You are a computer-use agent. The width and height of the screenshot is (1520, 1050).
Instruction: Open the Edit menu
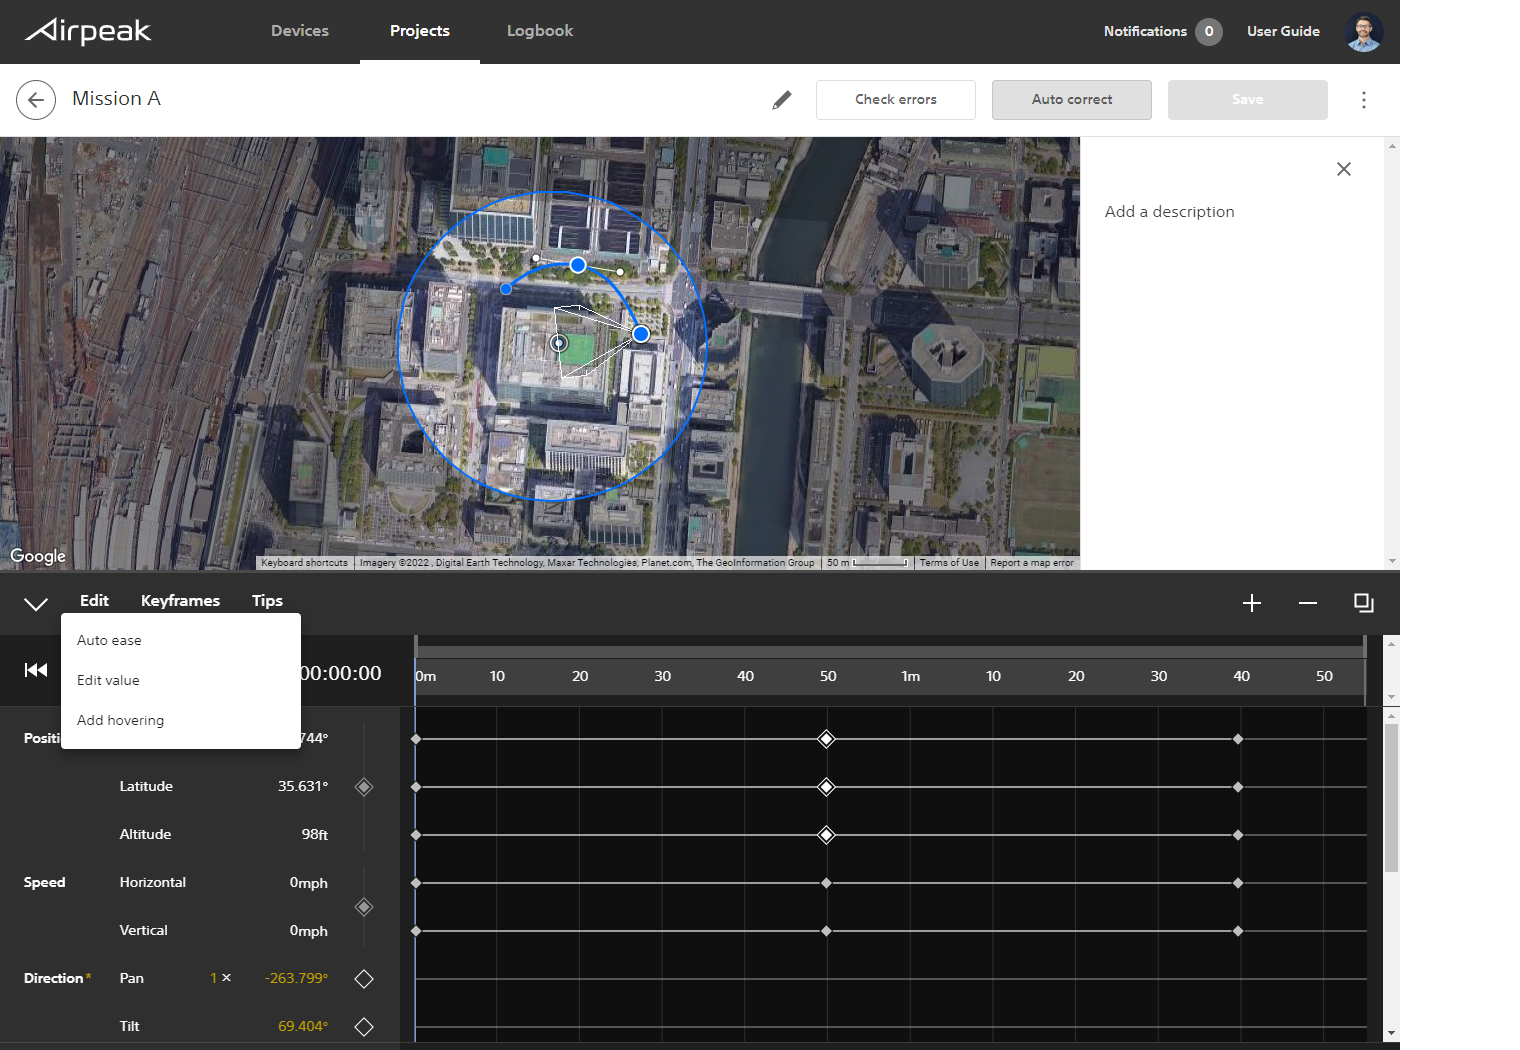94,600
